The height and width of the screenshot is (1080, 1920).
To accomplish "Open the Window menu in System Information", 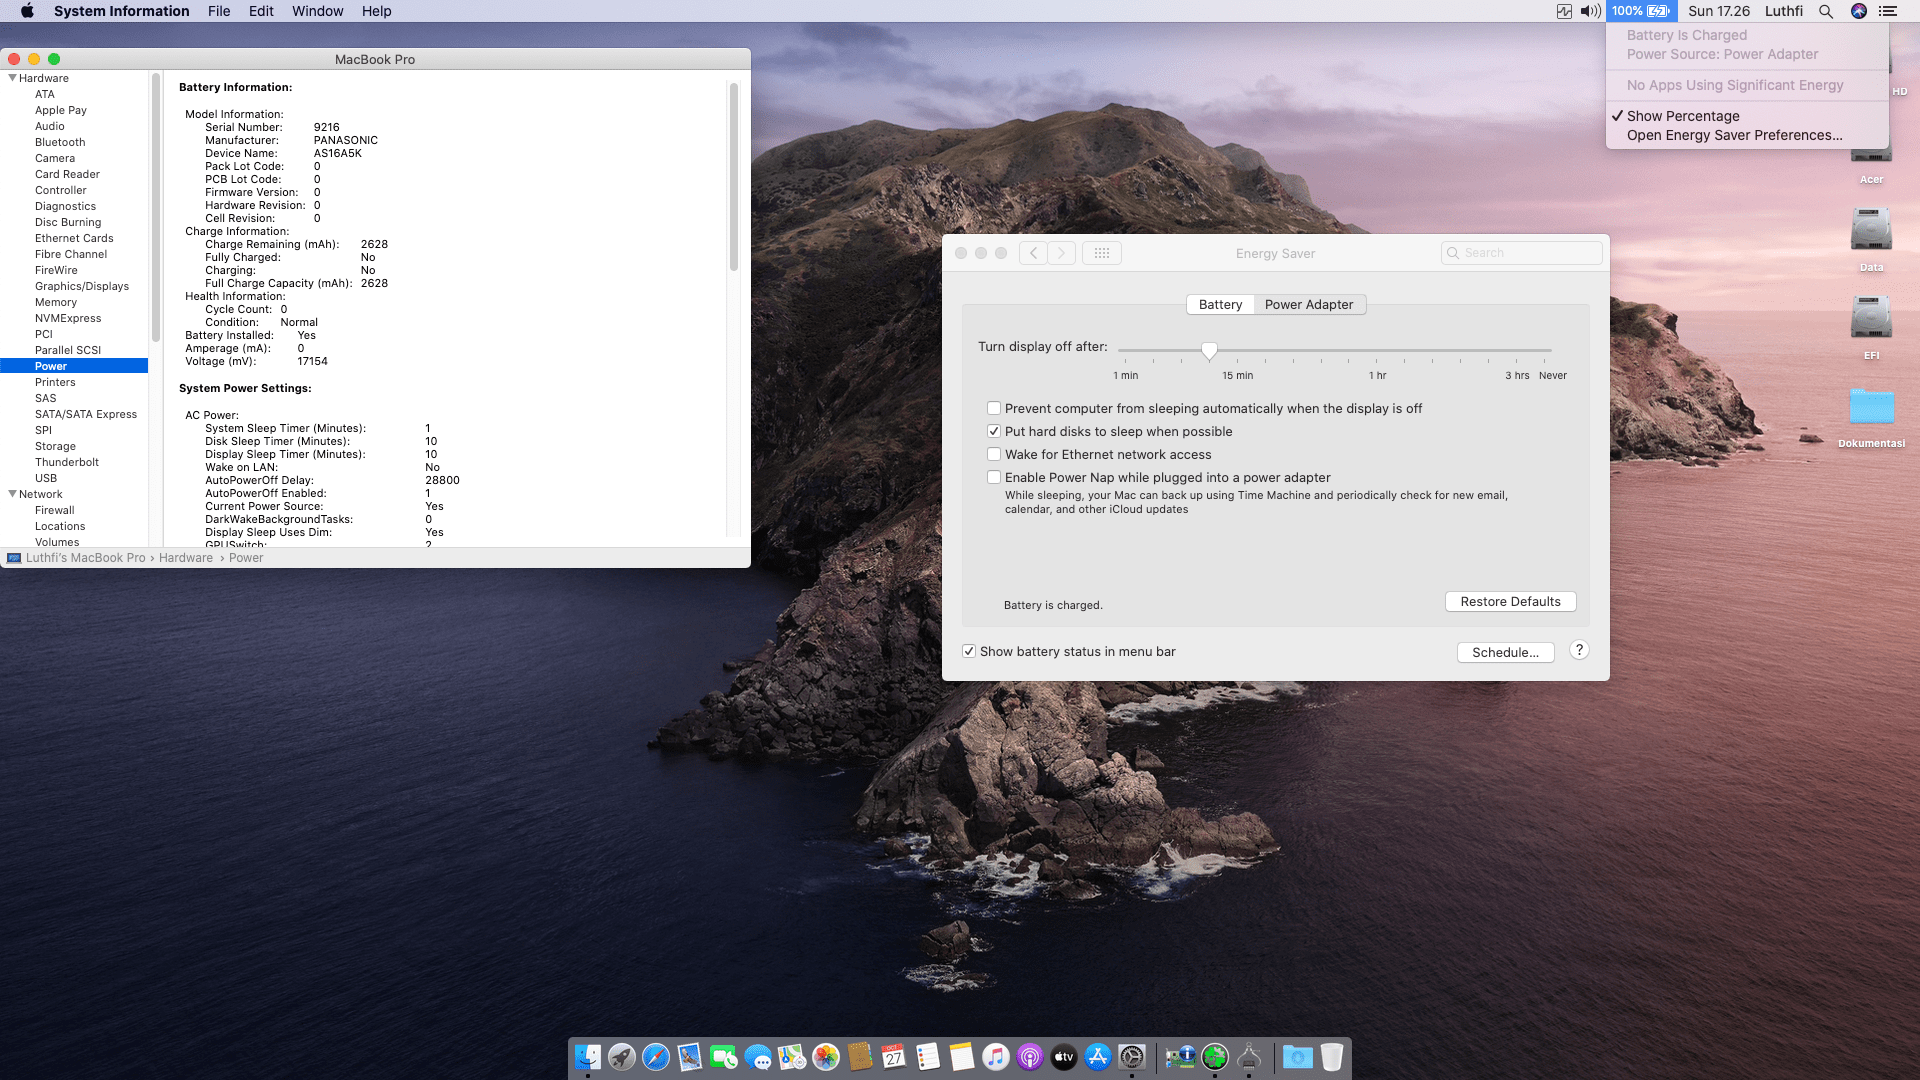I will pos(317,11).
